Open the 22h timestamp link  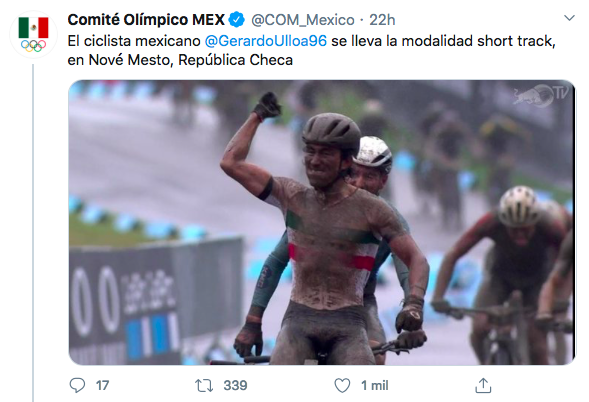click(382, 20)
